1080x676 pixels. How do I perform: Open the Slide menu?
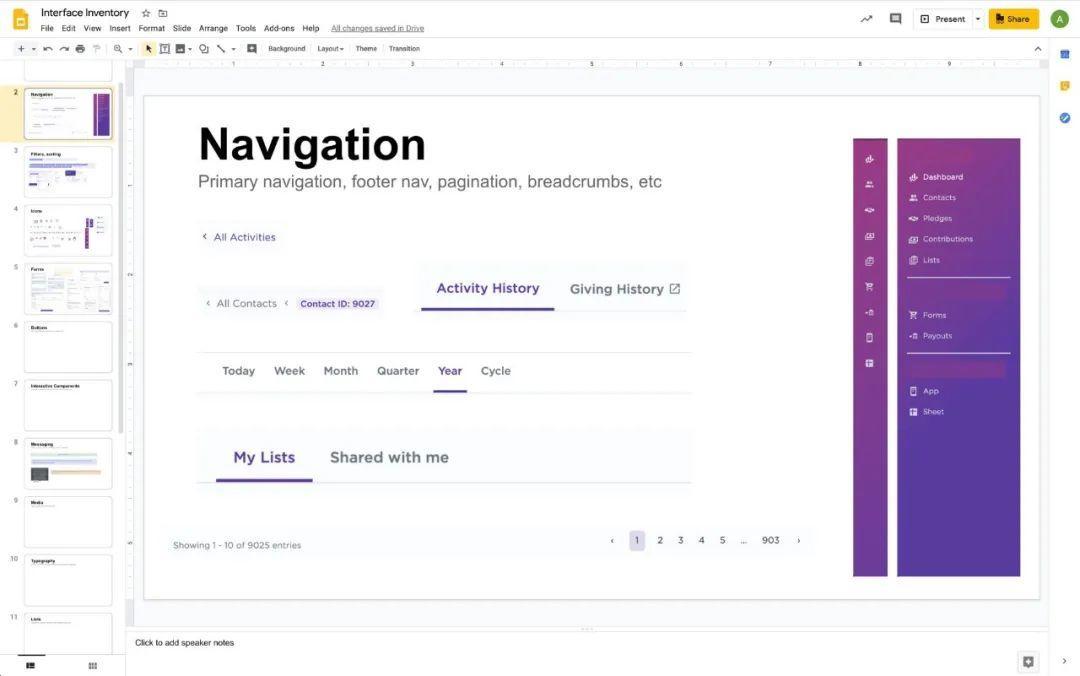point(182,29)
